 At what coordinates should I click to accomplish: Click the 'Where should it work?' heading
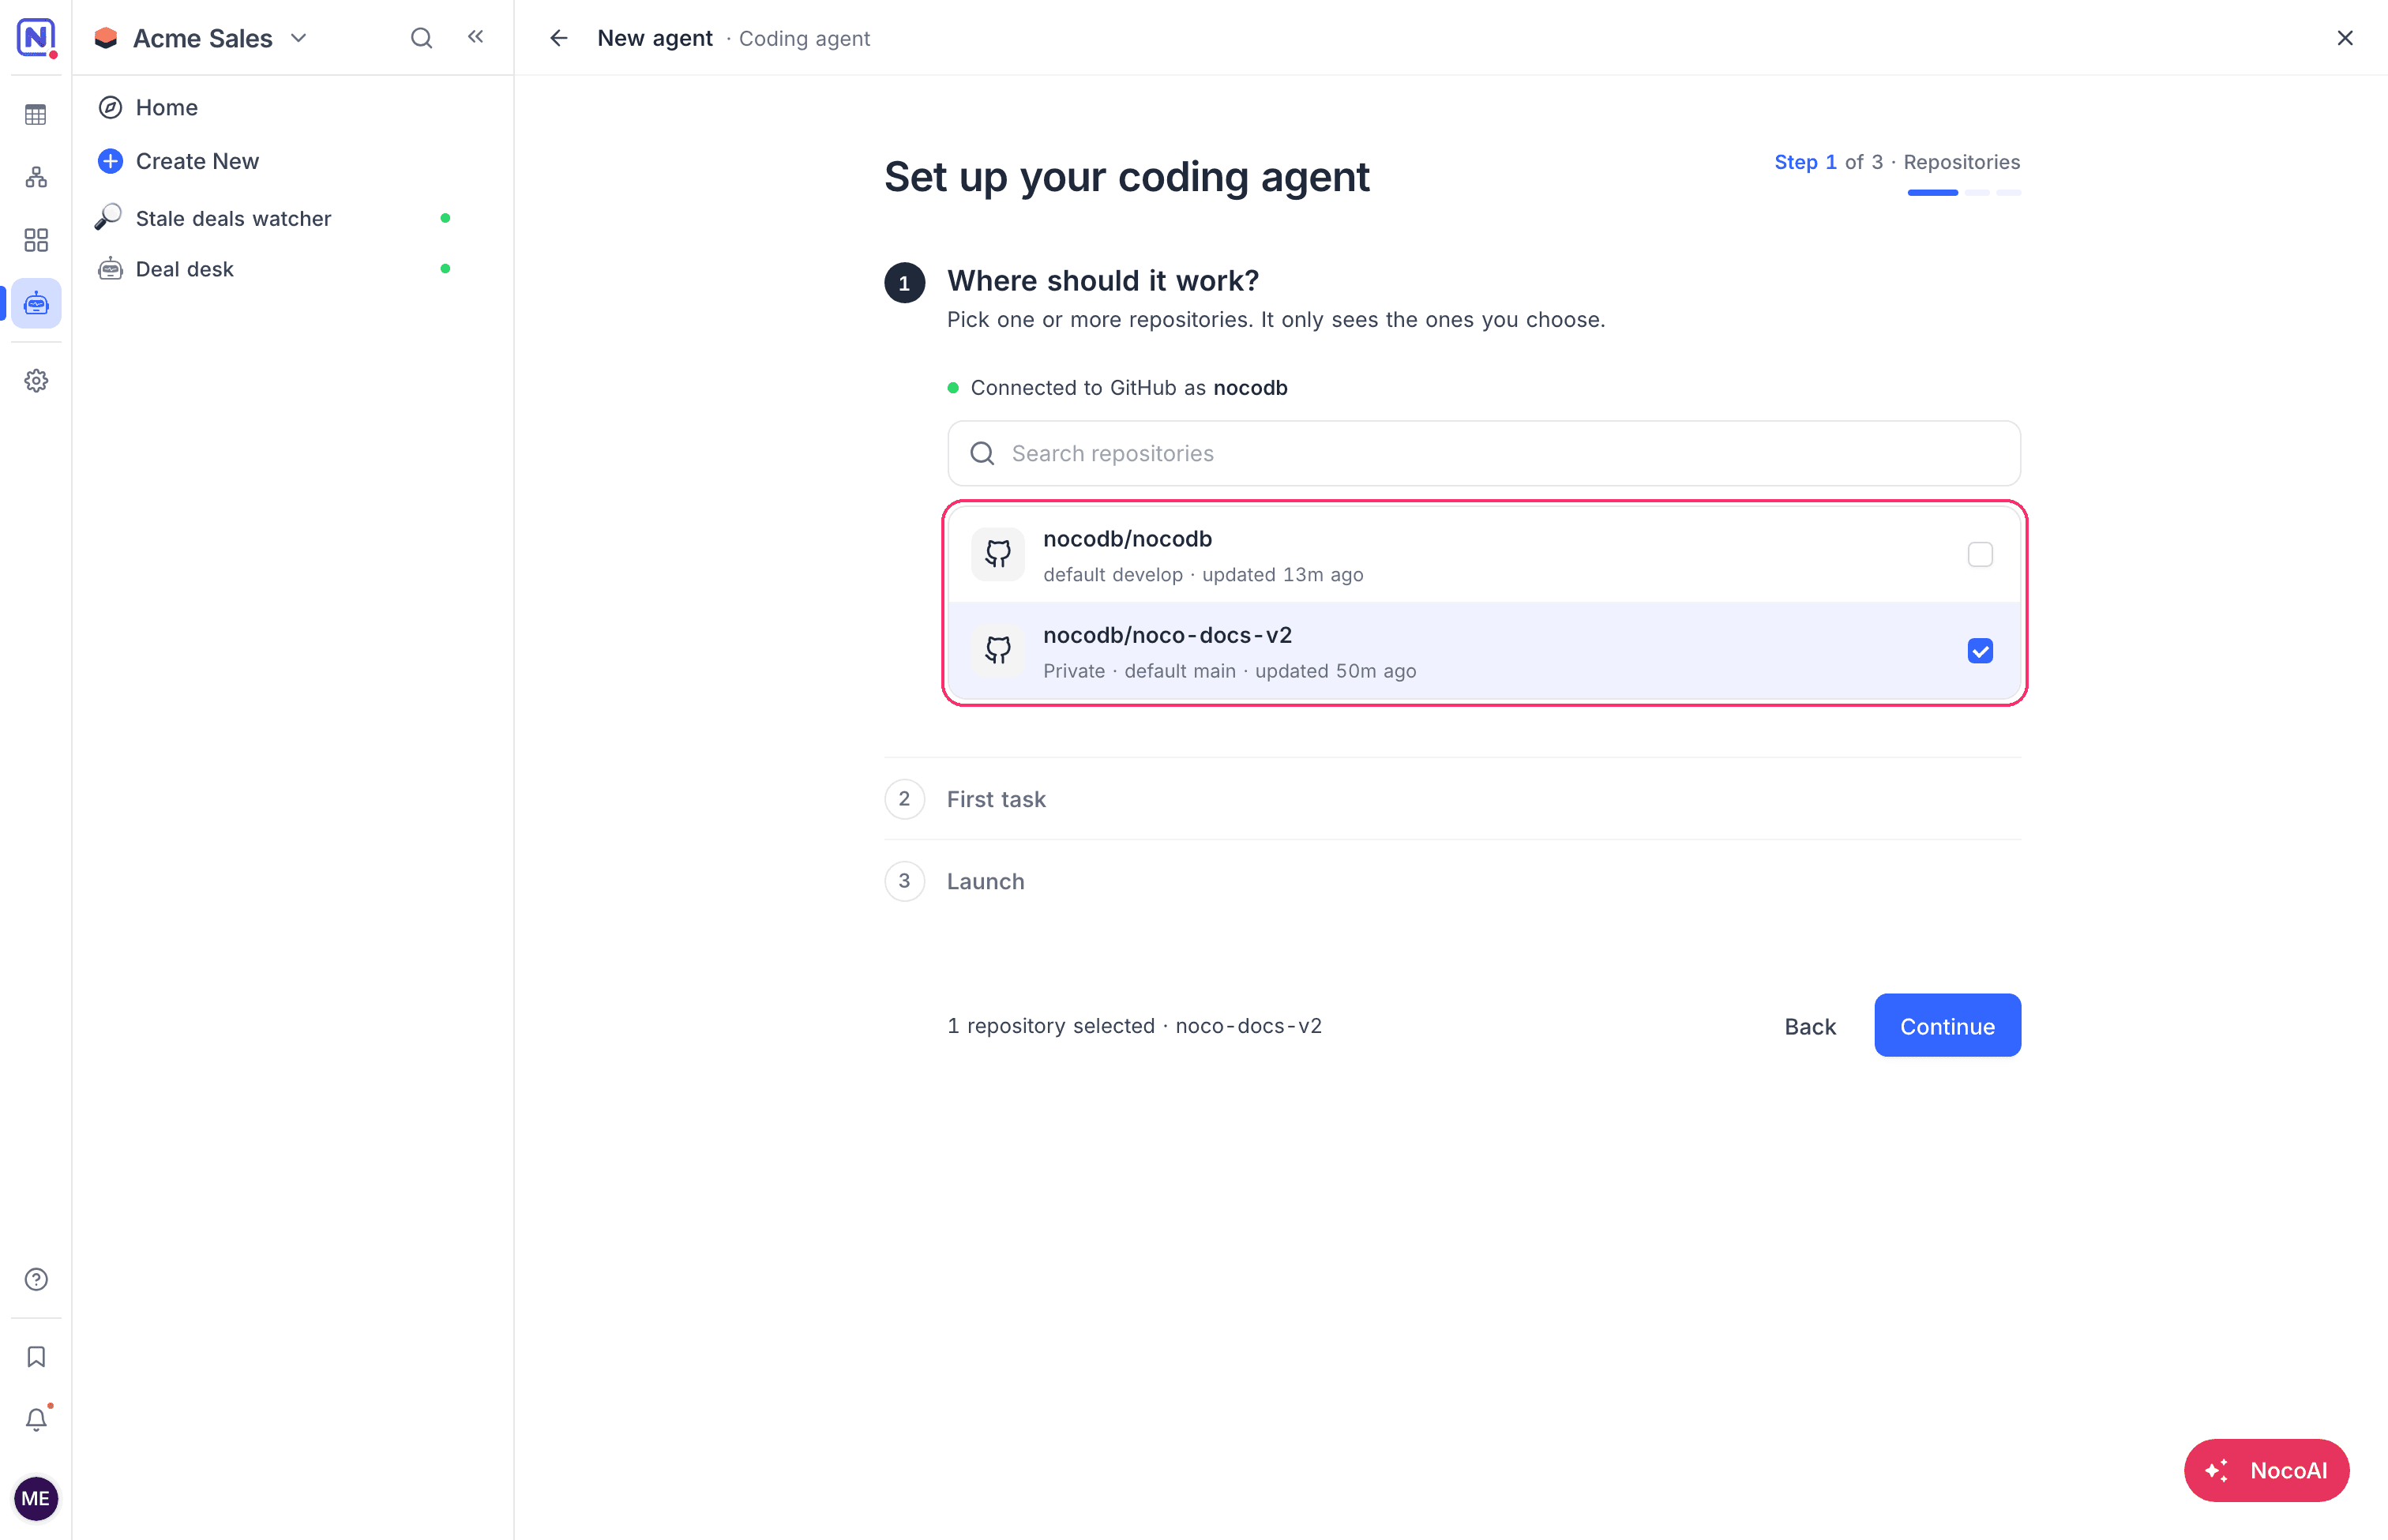coord(1102,281)
